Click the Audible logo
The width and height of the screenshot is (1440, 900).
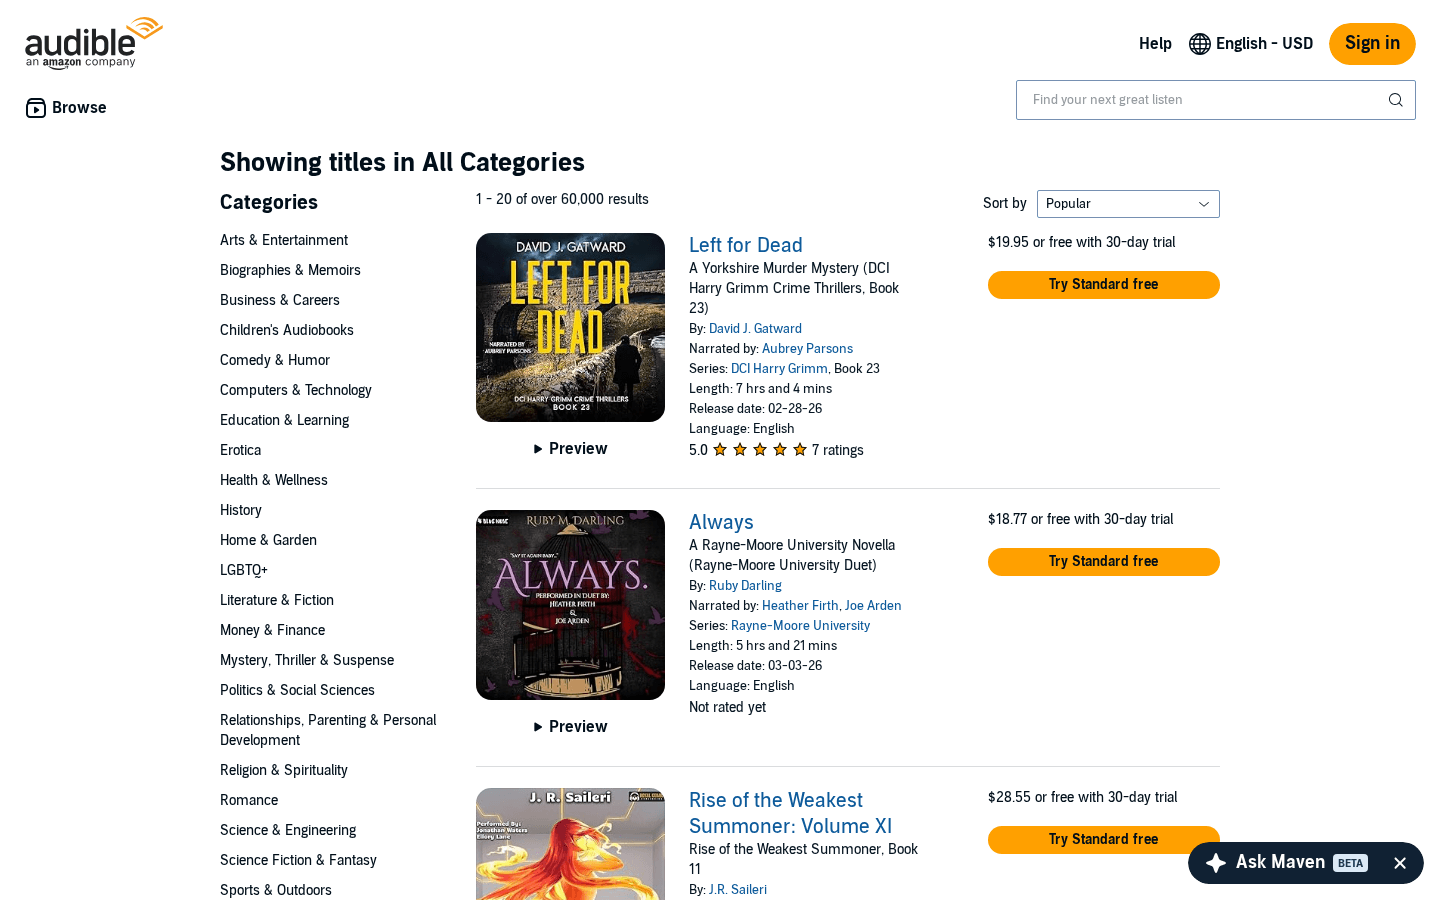click(x=94, y=43)
